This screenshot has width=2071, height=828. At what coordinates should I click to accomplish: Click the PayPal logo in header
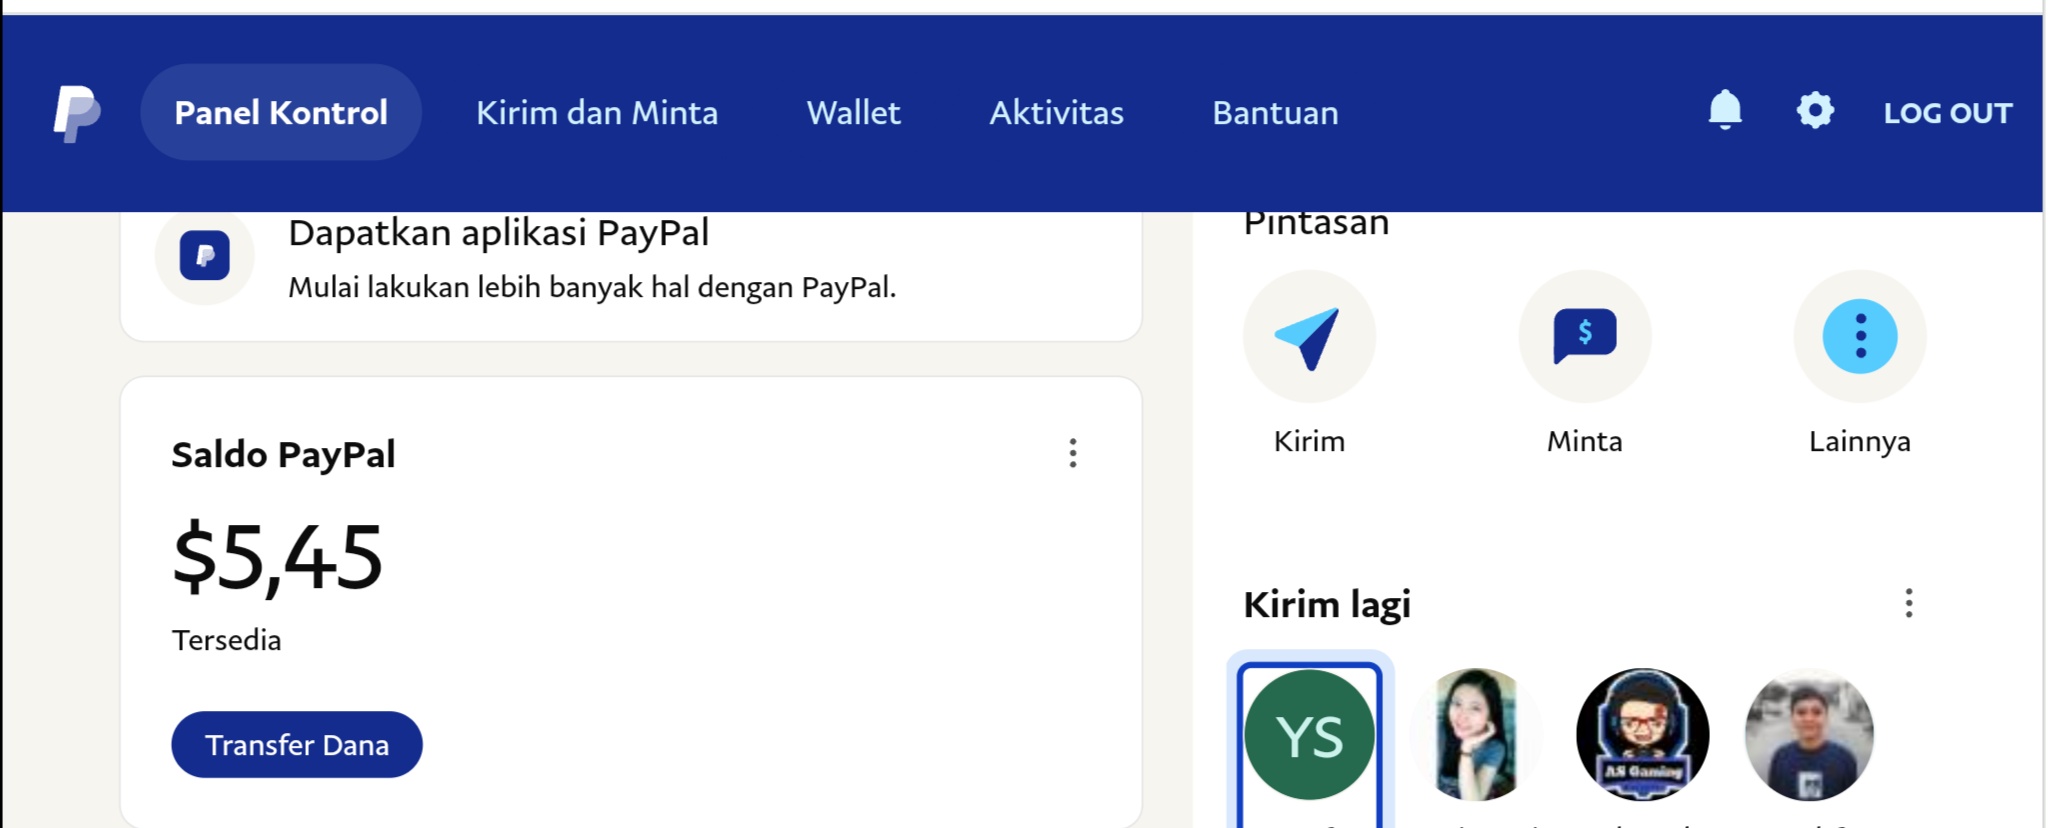(76, 113)
